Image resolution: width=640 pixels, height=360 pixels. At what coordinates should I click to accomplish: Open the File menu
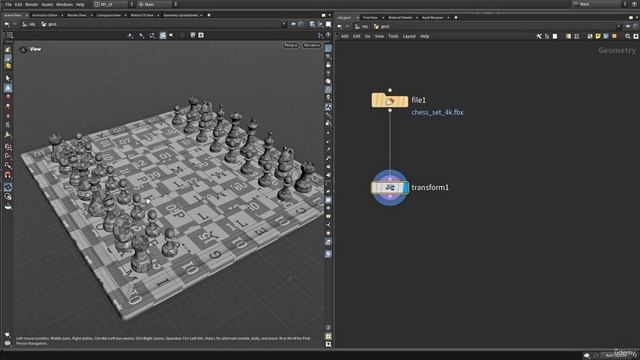(8, 4)
